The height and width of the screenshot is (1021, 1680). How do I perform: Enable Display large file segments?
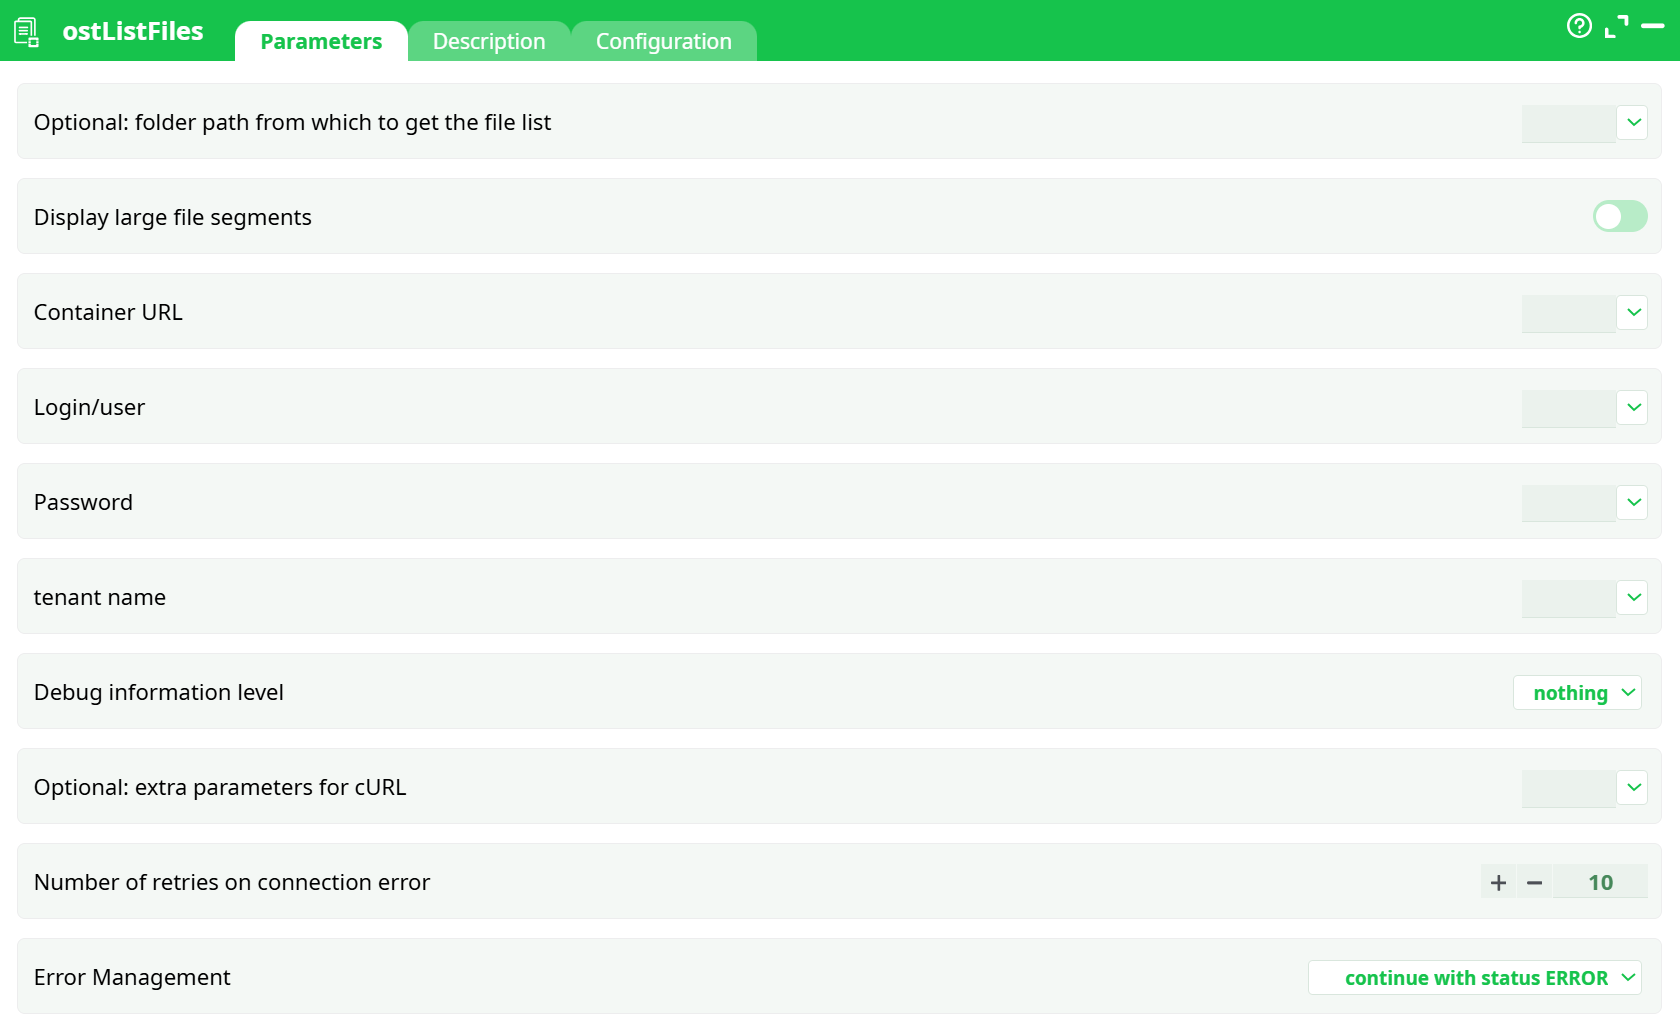point(1619,216)
